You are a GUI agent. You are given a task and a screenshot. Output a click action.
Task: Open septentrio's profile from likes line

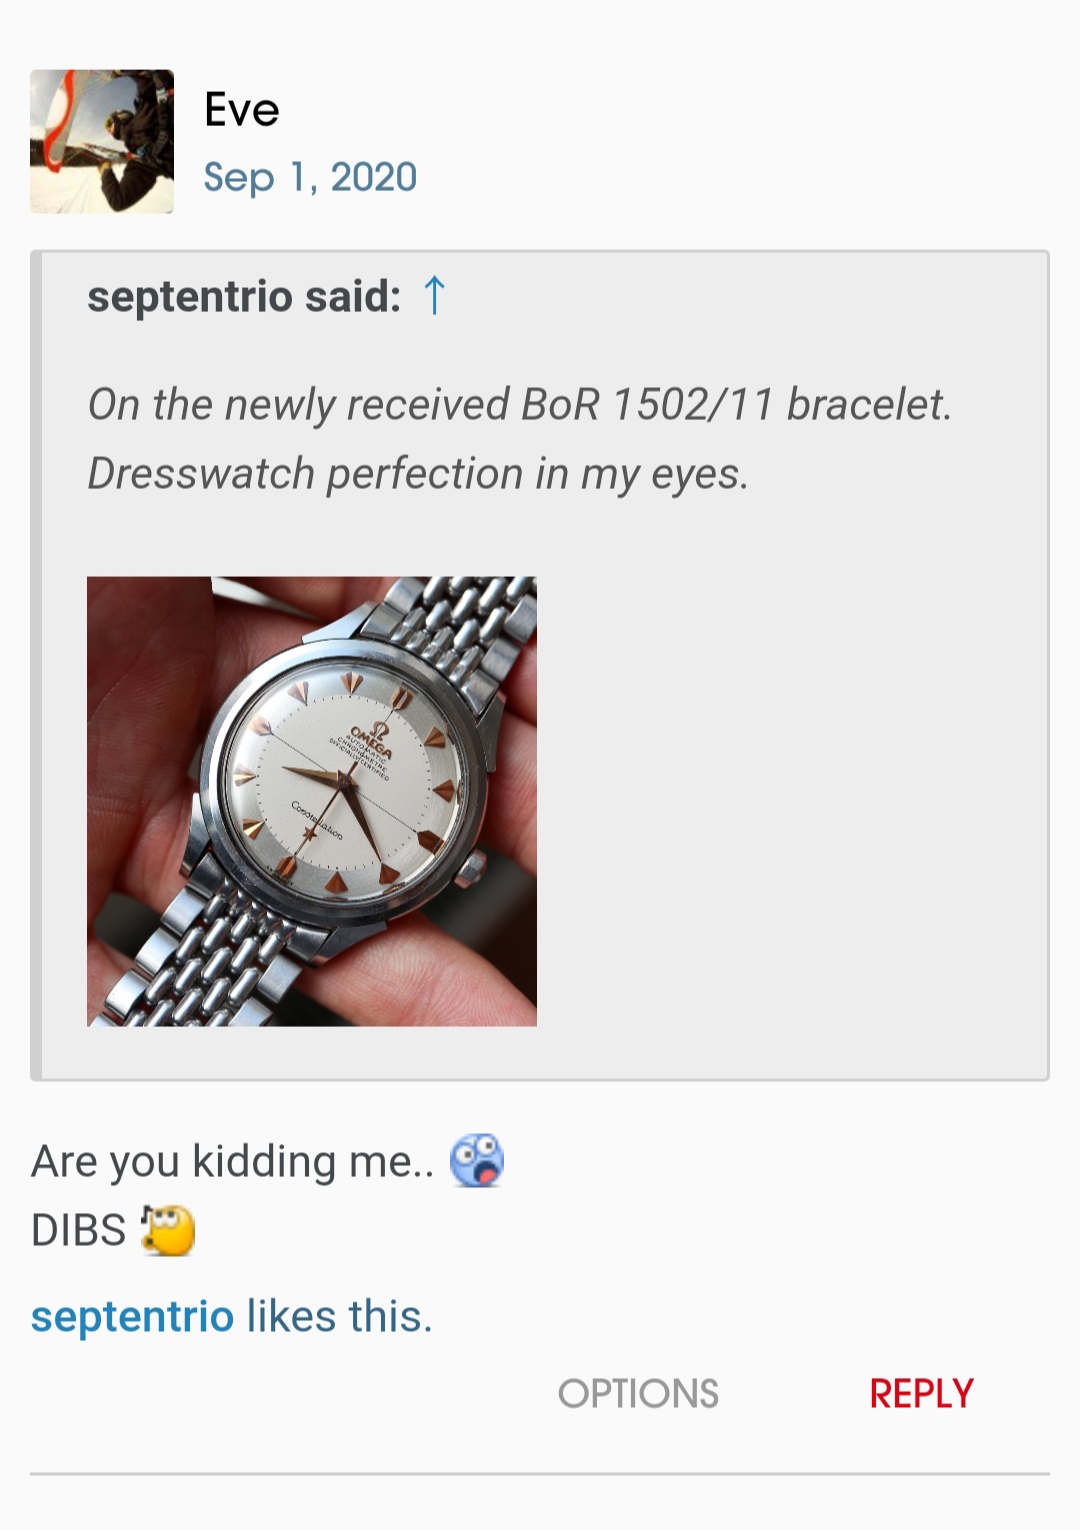pyautogui.click(x=132, y=1316)
